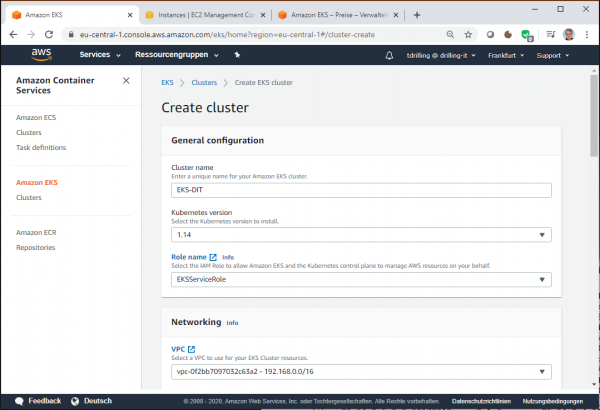Click the Feedback link in the footer
This screenshot has width=600, height=410.
click(x=44, y=401)
